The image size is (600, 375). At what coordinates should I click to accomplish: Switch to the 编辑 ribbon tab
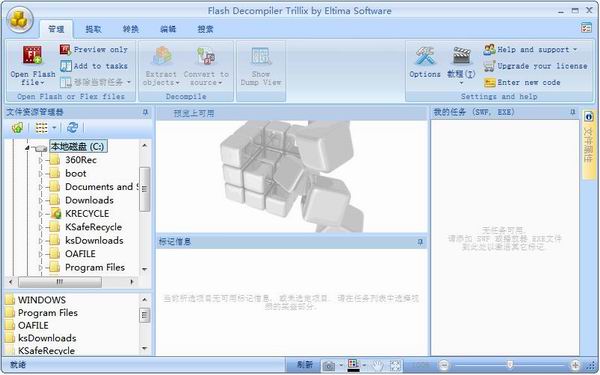click(x=168, y=29)
